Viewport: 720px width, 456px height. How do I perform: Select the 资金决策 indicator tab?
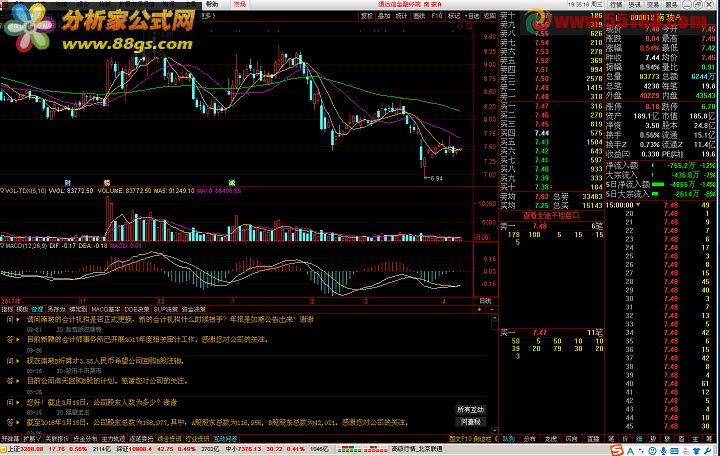tap(194, 310)
